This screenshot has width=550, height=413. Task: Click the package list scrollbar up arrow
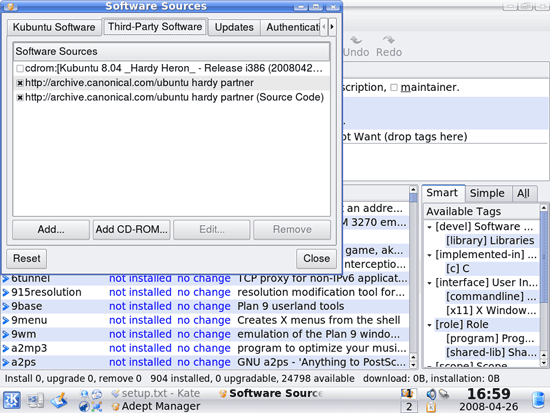[x=413, y=190]
